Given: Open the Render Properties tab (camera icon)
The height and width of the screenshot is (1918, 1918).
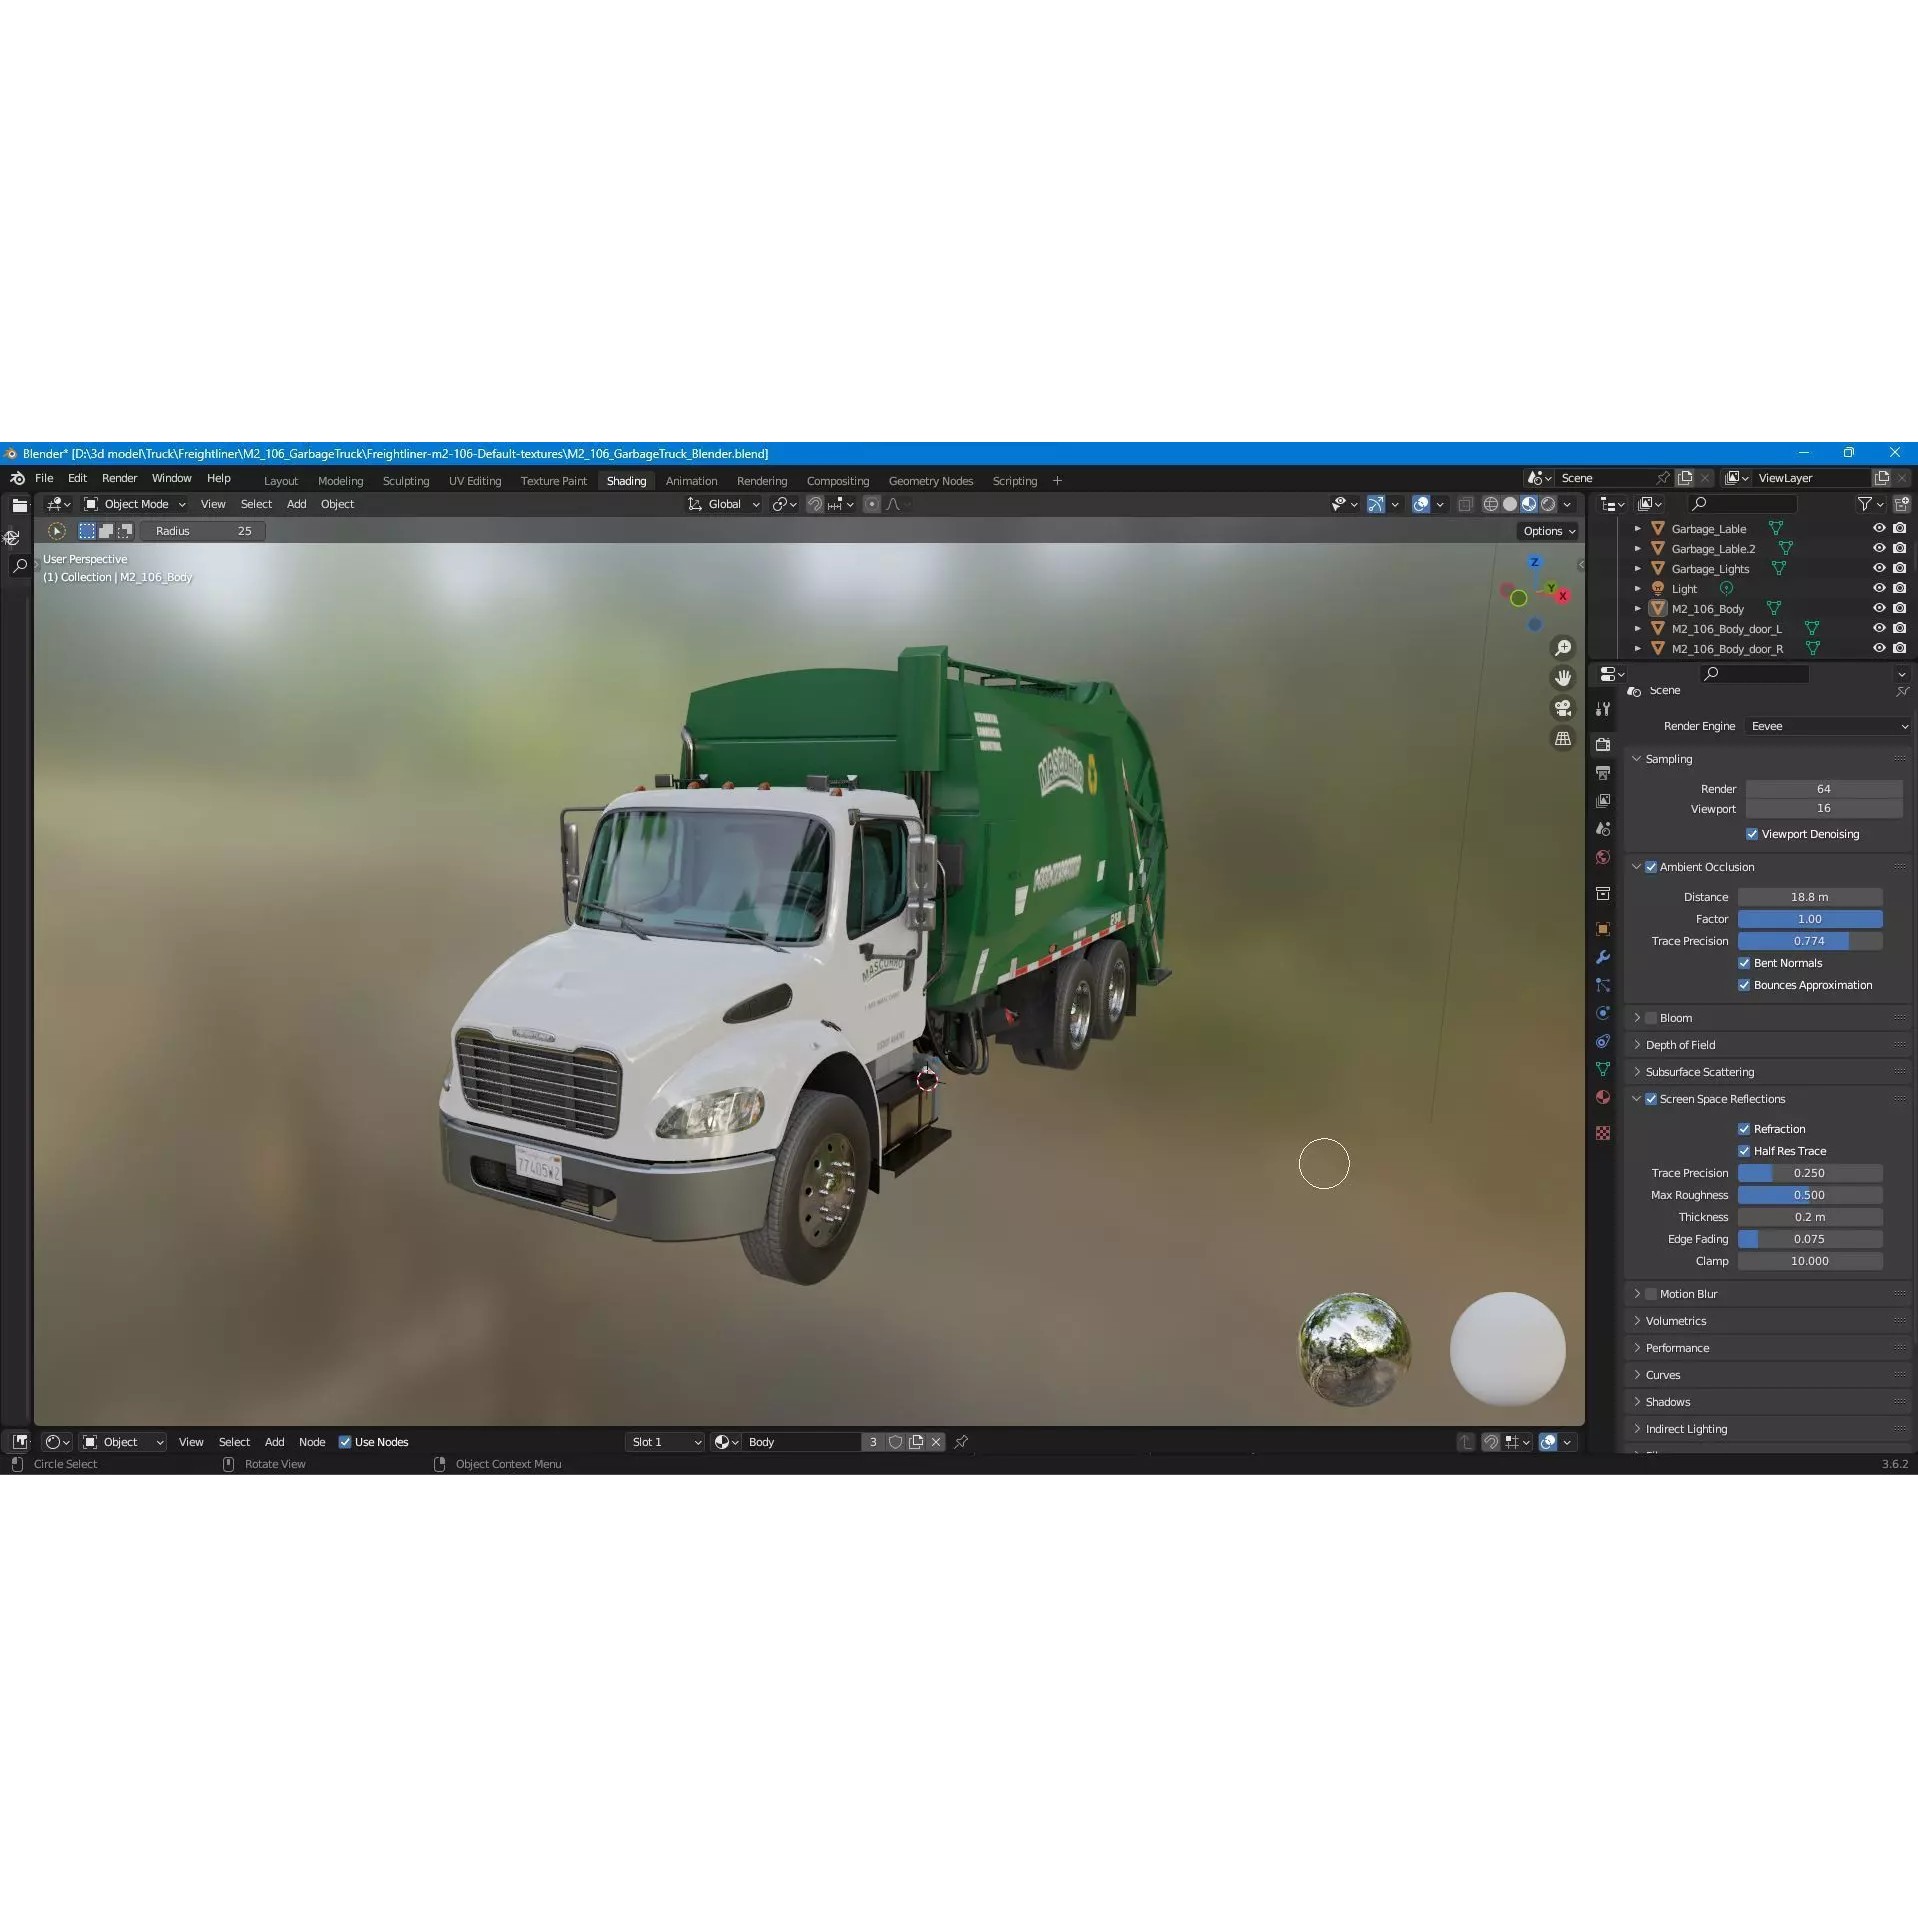Looking at the screenshot, I should 1603,744.
